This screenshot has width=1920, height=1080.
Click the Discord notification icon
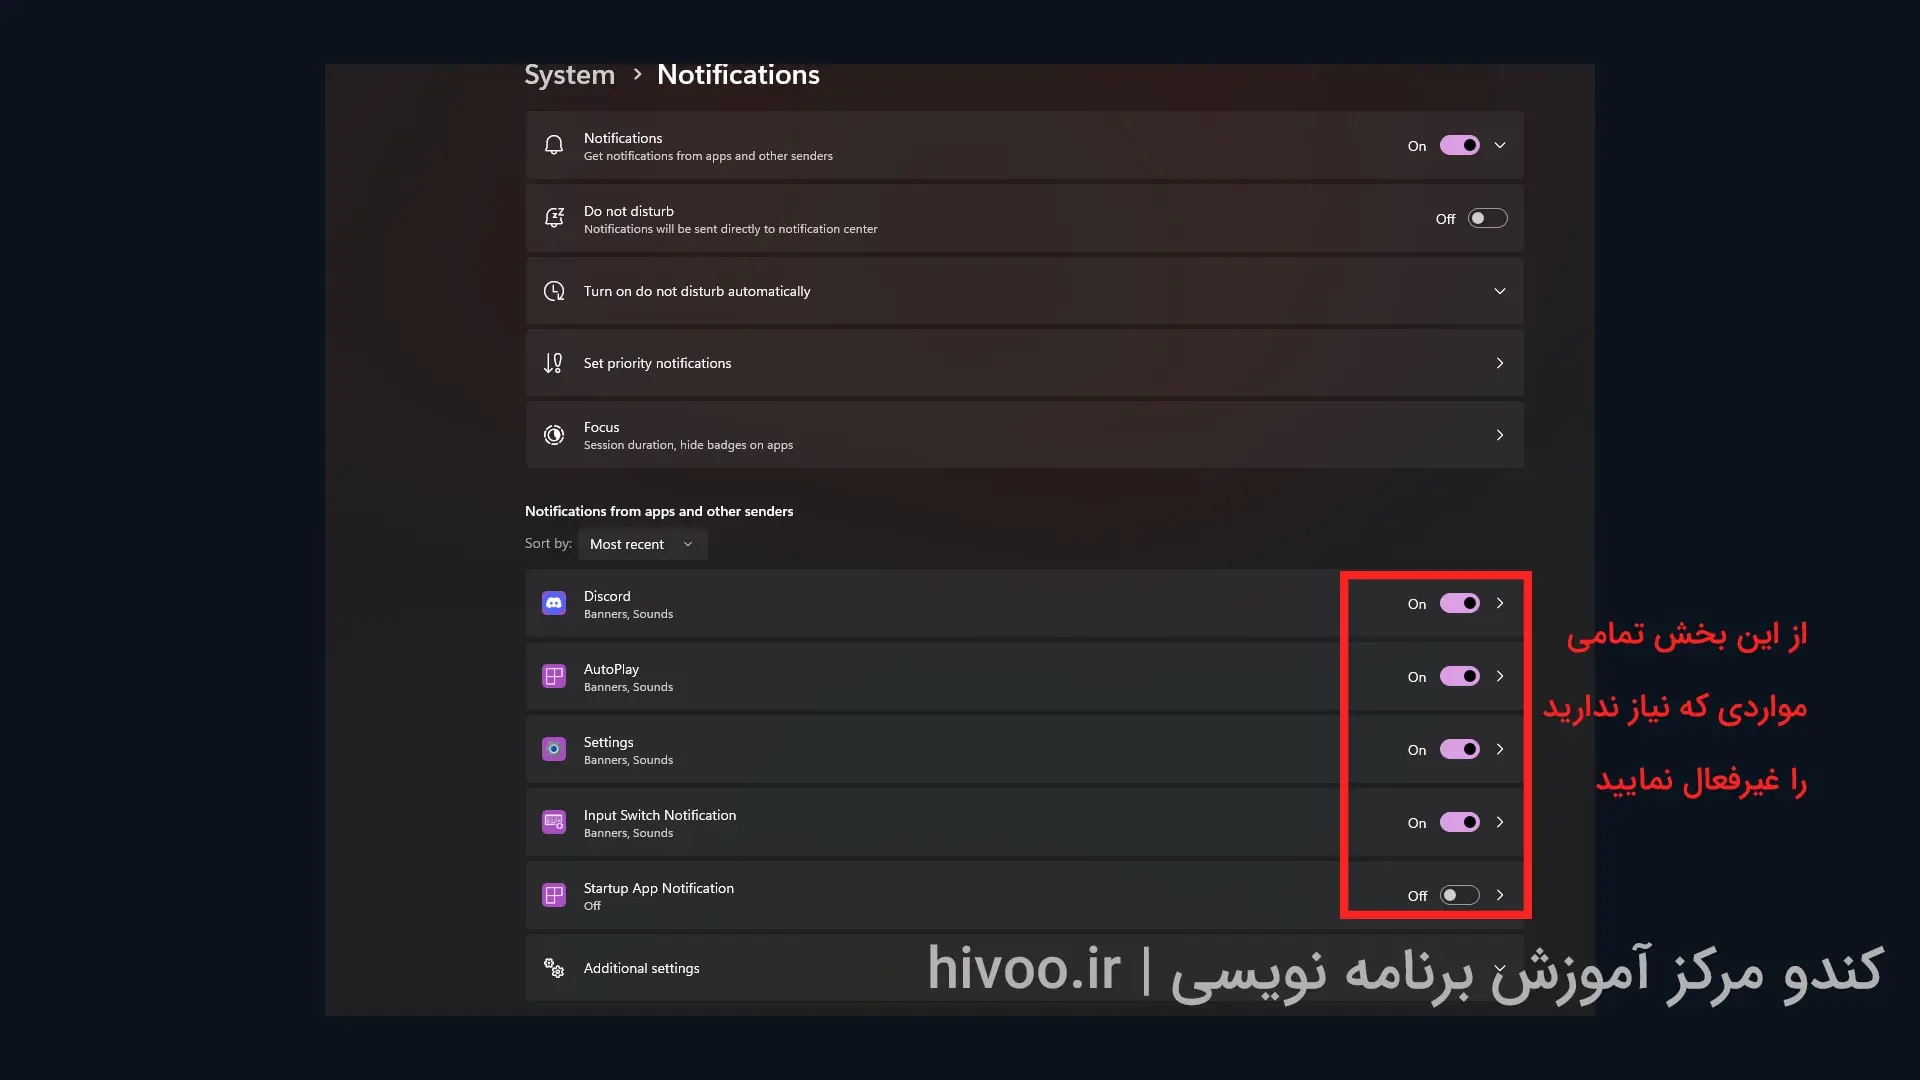[554, 603]
